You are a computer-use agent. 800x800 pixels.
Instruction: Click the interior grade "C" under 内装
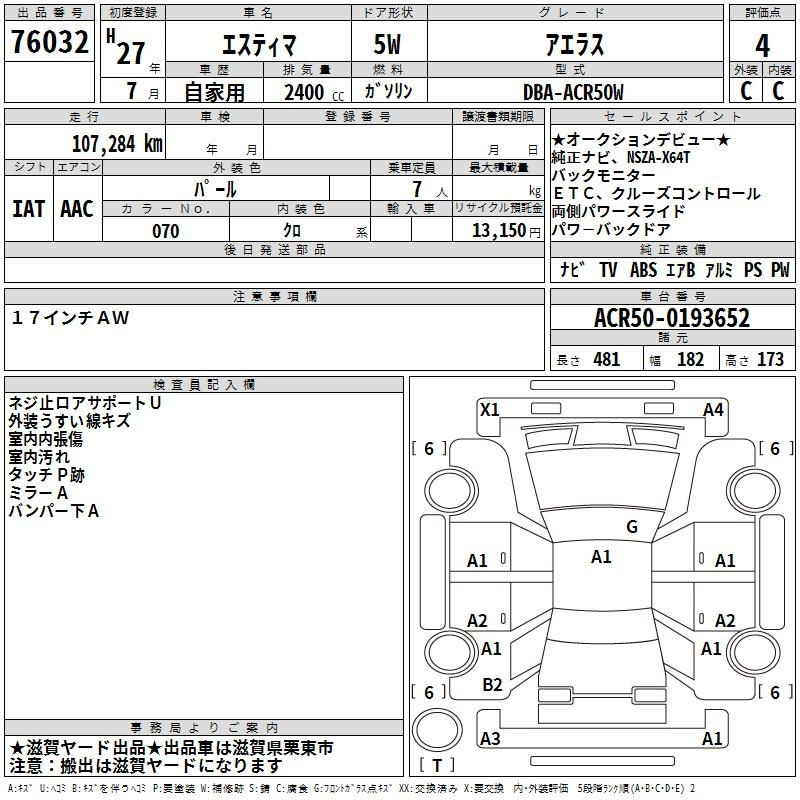pos(778,91)
